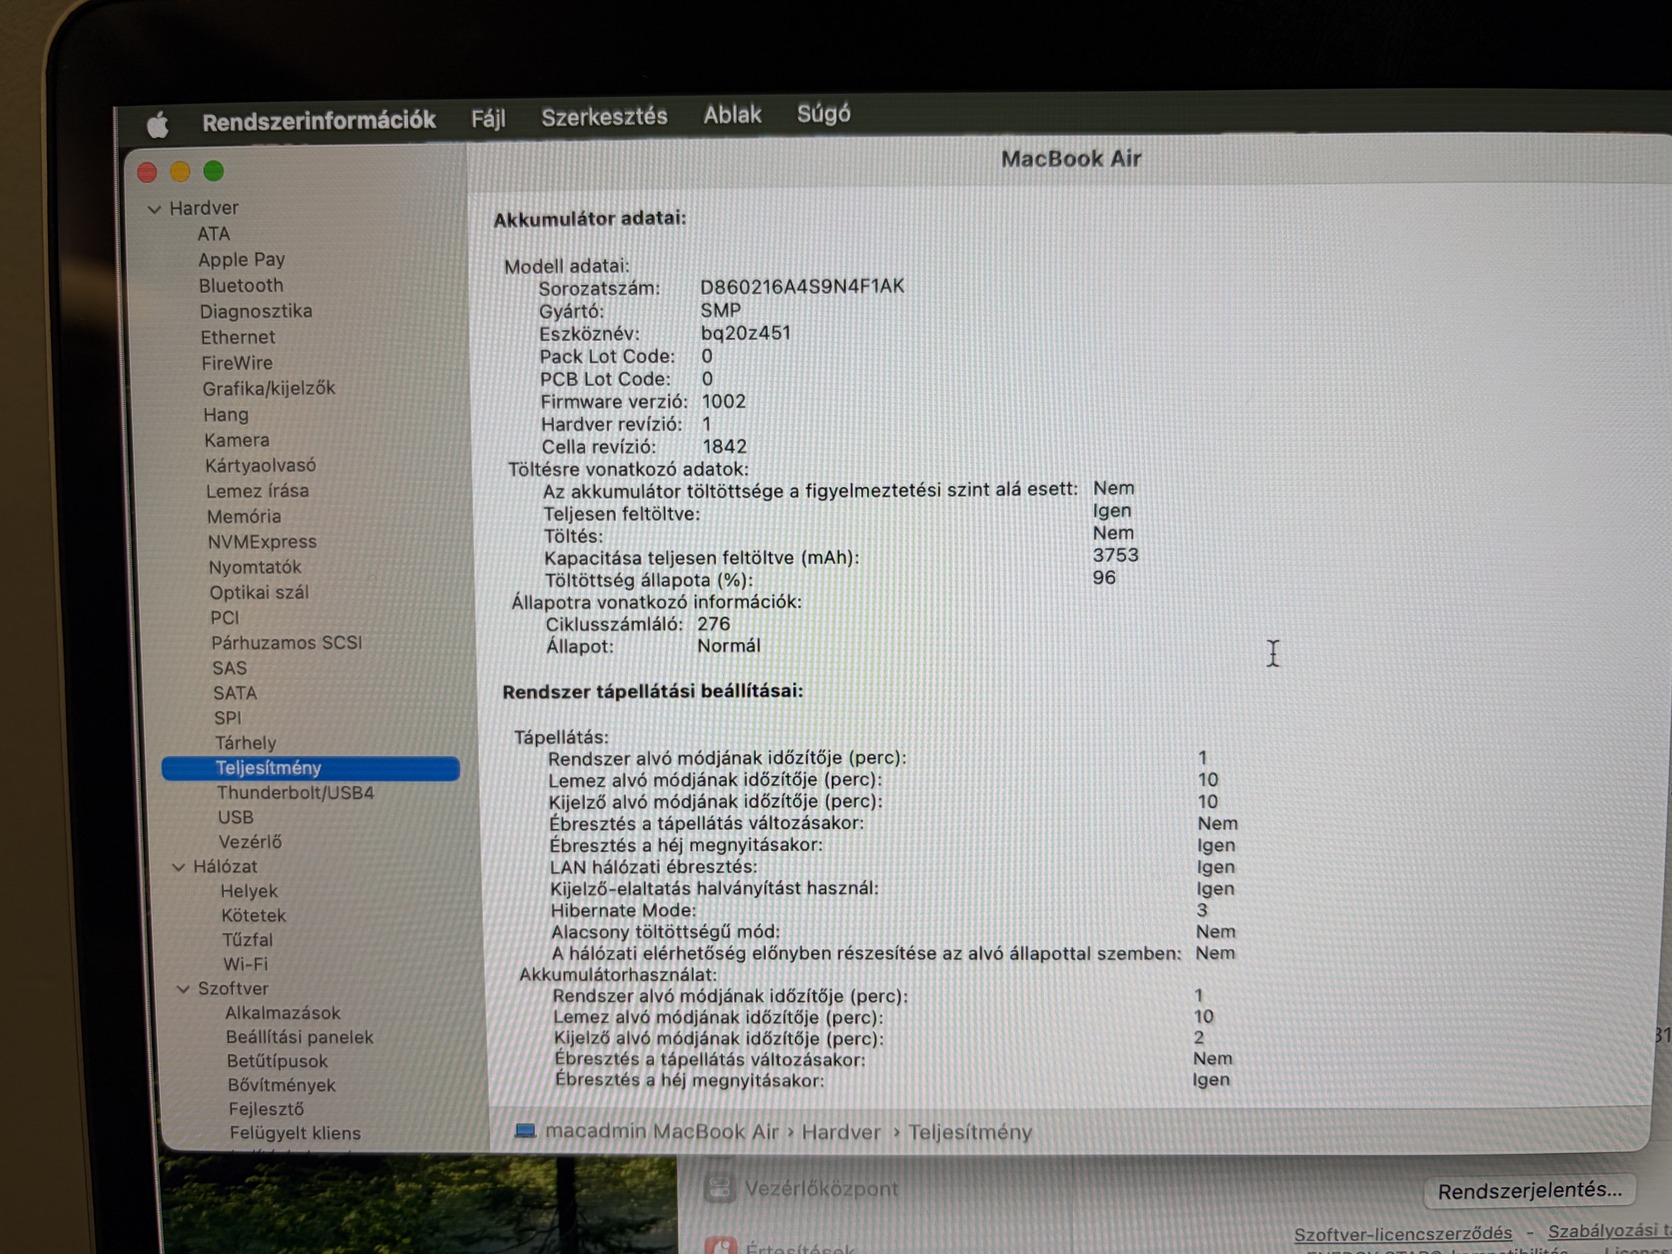The height and width of the screenshot is (1254, 1672).
Task: Select Felügyelt kliens under Szoftver
Action: pos(295,1133)
